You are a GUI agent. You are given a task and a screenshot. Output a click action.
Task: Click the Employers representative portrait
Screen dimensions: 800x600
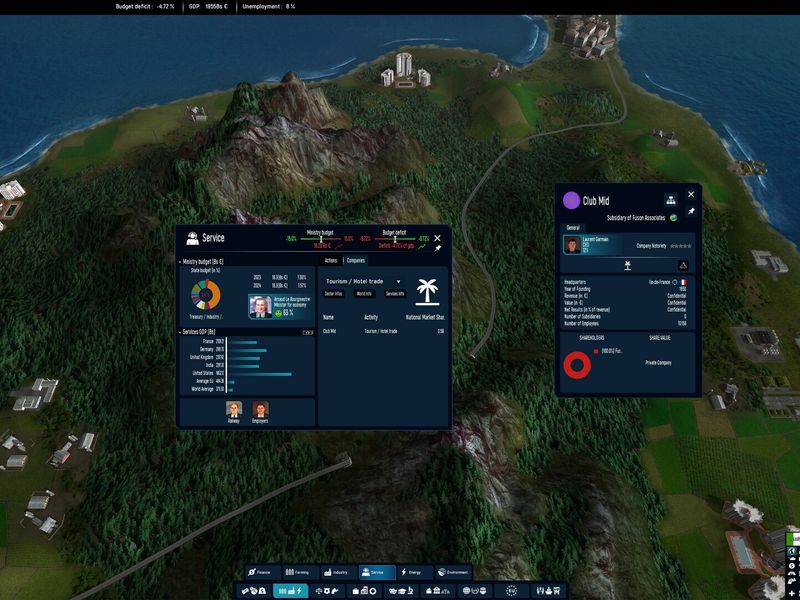pyautogui.click(x=260, y=410)
